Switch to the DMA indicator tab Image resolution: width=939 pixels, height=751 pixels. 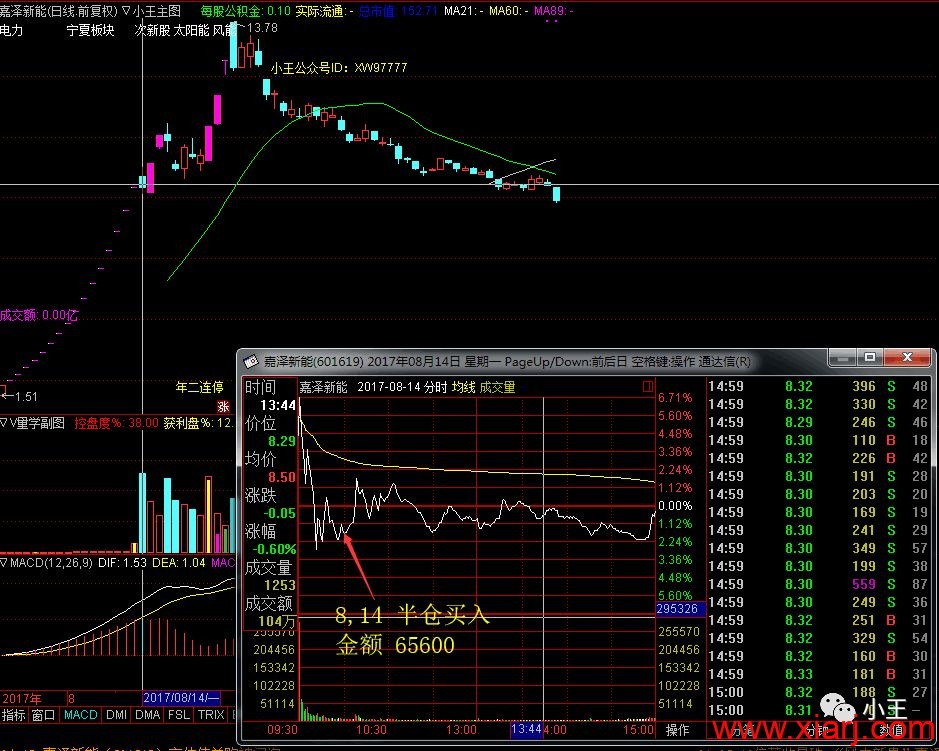click(x=147, y=715)
